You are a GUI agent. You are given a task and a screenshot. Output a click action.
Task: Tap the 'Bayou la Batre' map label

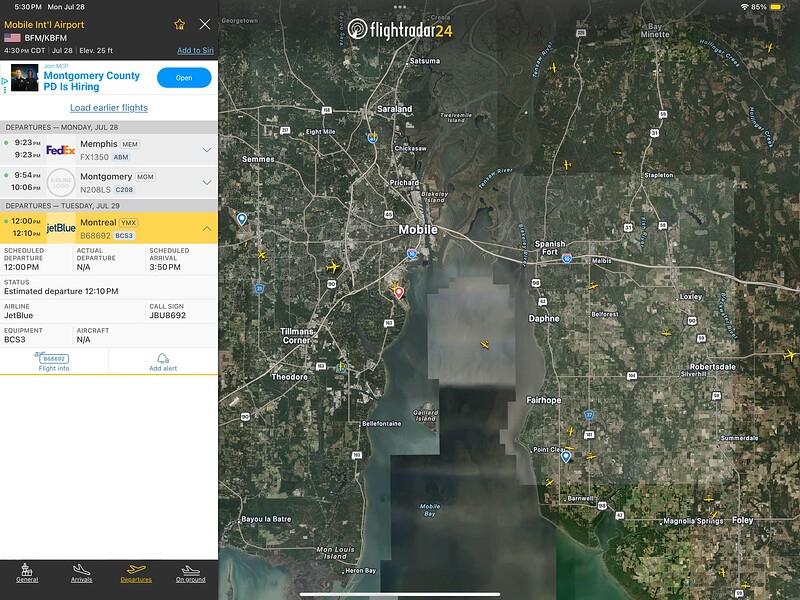pyautogui.click(x=266, y=519)
